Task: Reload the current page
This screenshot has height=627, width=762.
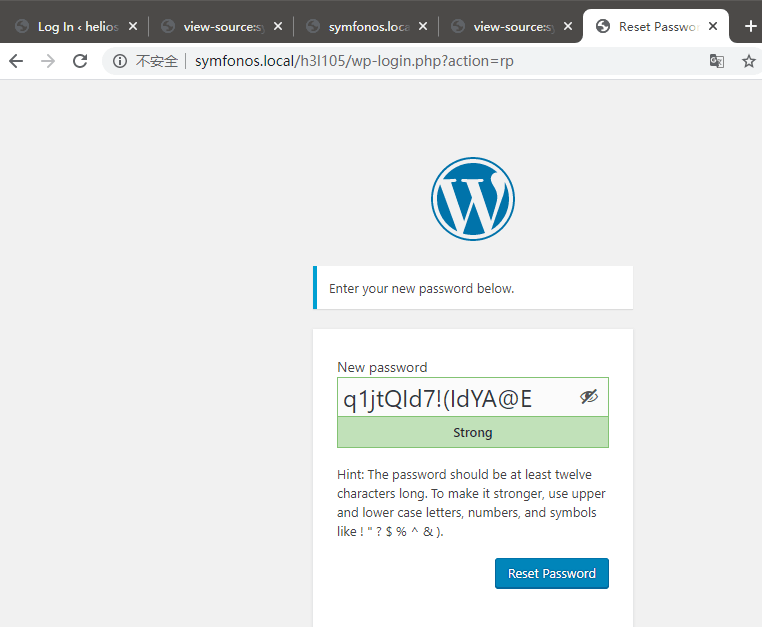Action: (x=80, y=61)
